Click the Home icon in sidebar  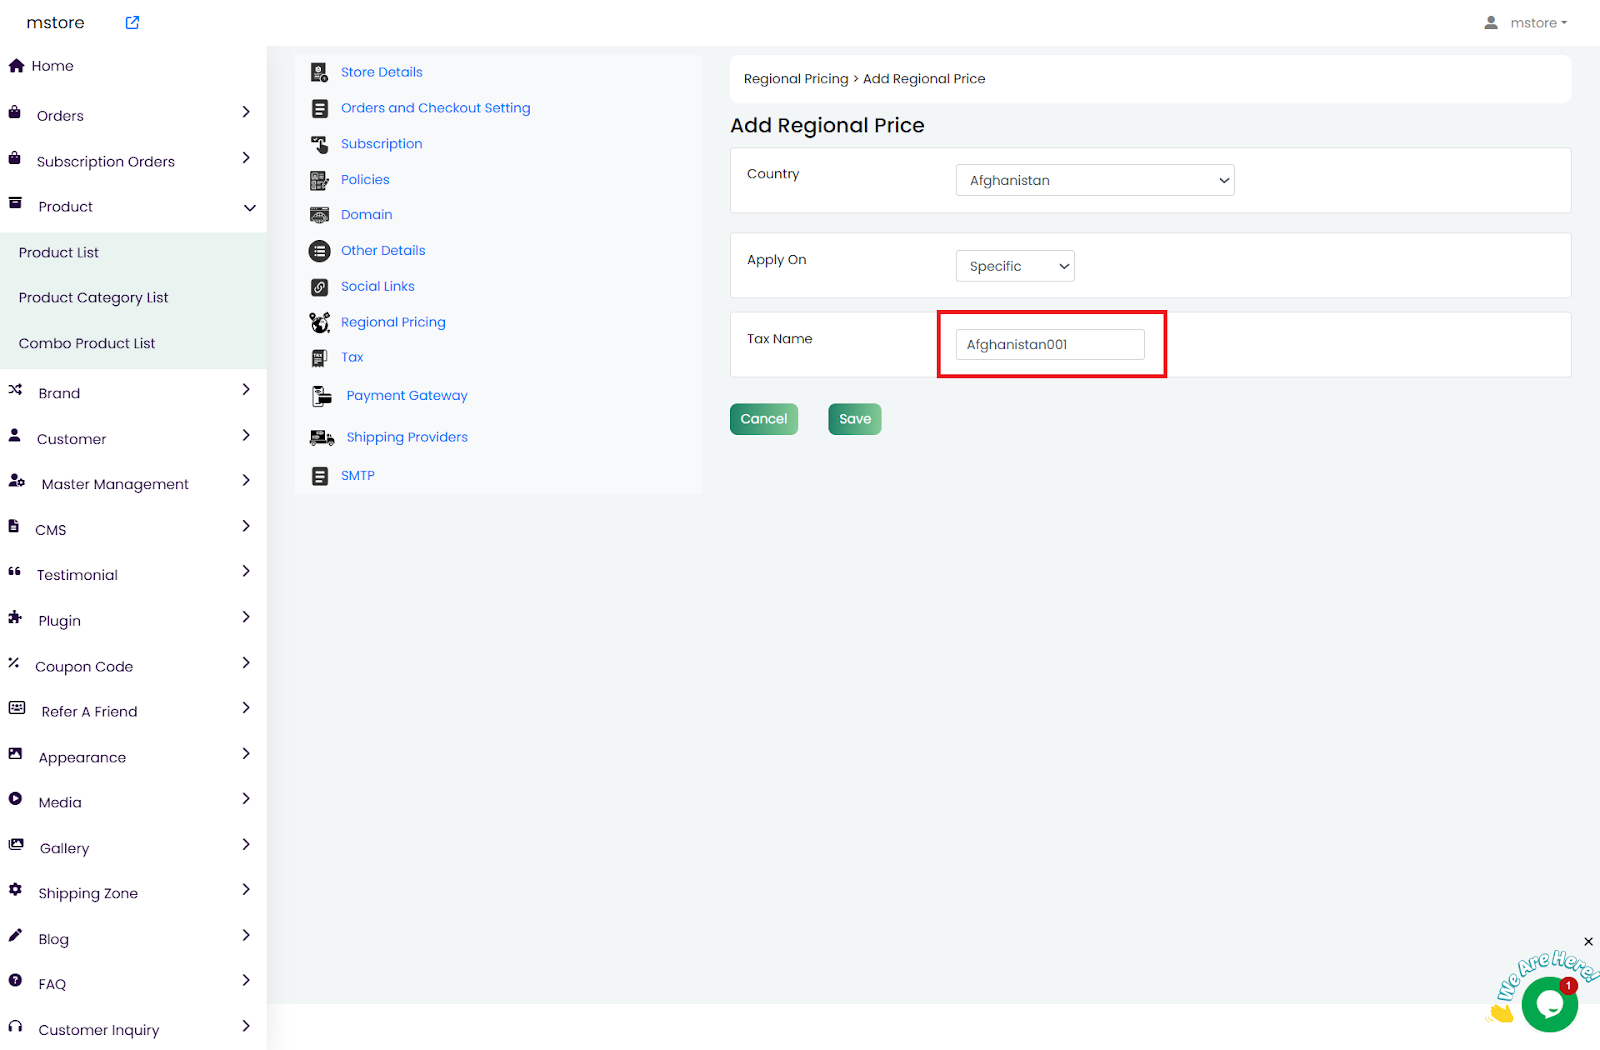pyautogui.click(x=16, y=66)
